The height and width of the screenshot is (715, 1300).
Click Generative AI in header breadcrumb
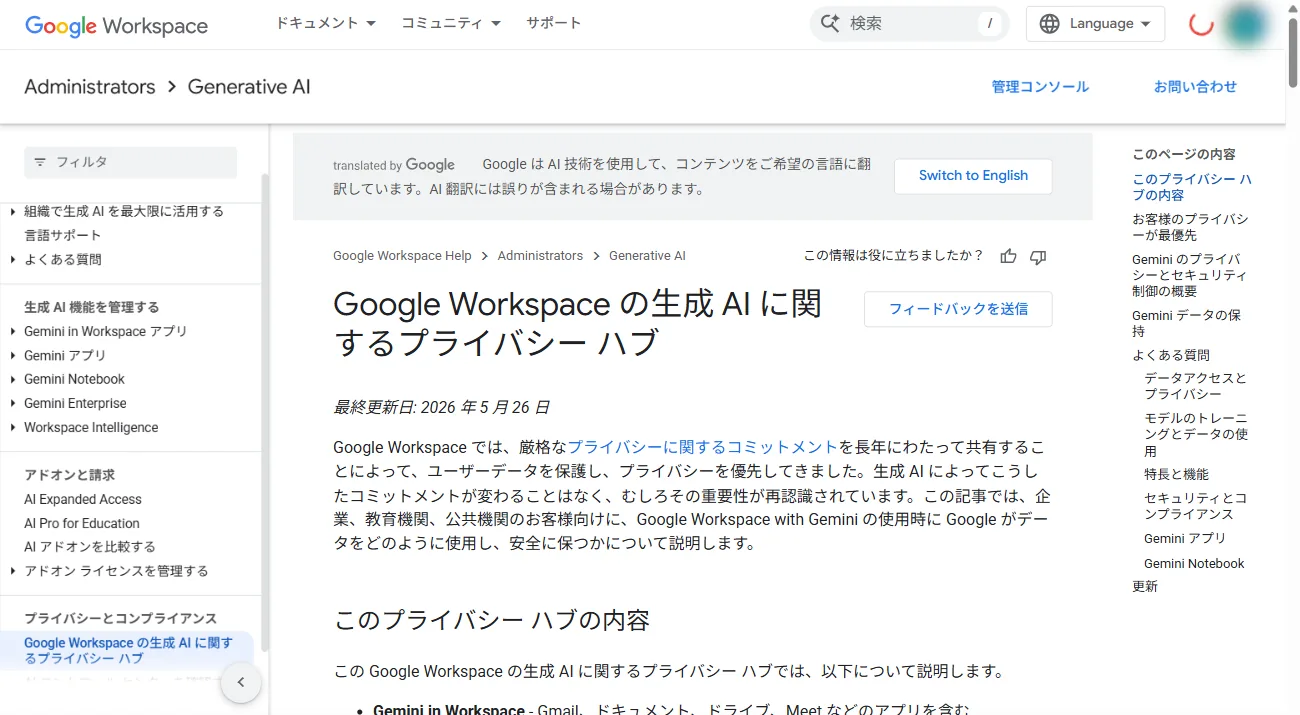click(249, 87)
